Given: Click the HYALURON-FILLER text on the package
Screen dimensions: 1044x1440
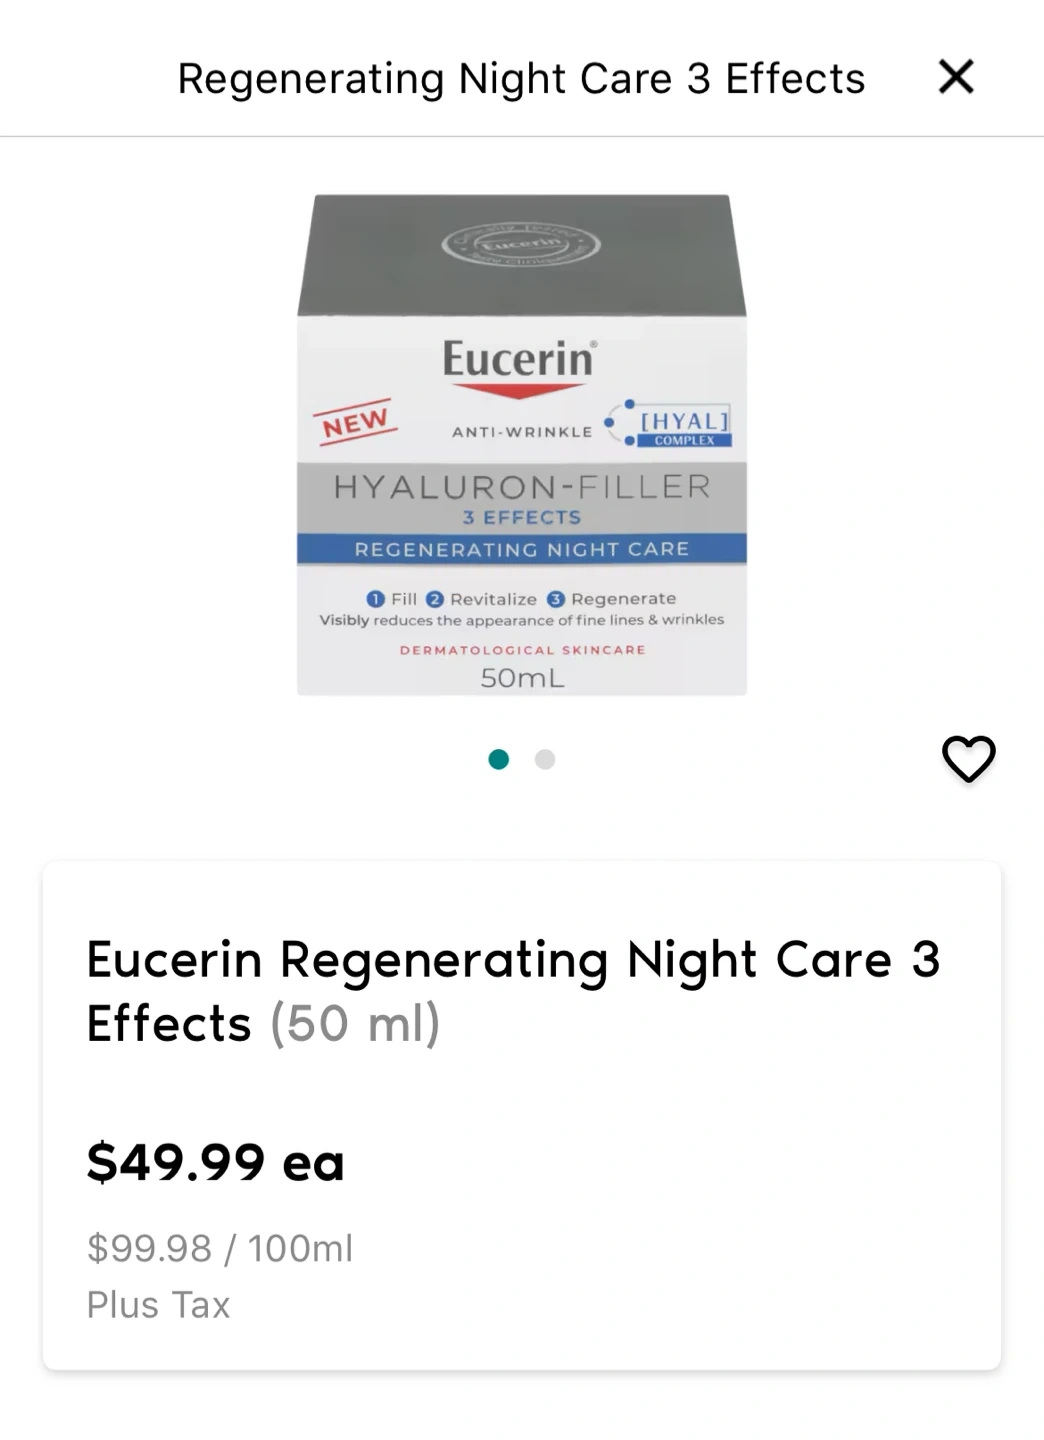Looking at the screenshot, I should (x=522, y=487).
